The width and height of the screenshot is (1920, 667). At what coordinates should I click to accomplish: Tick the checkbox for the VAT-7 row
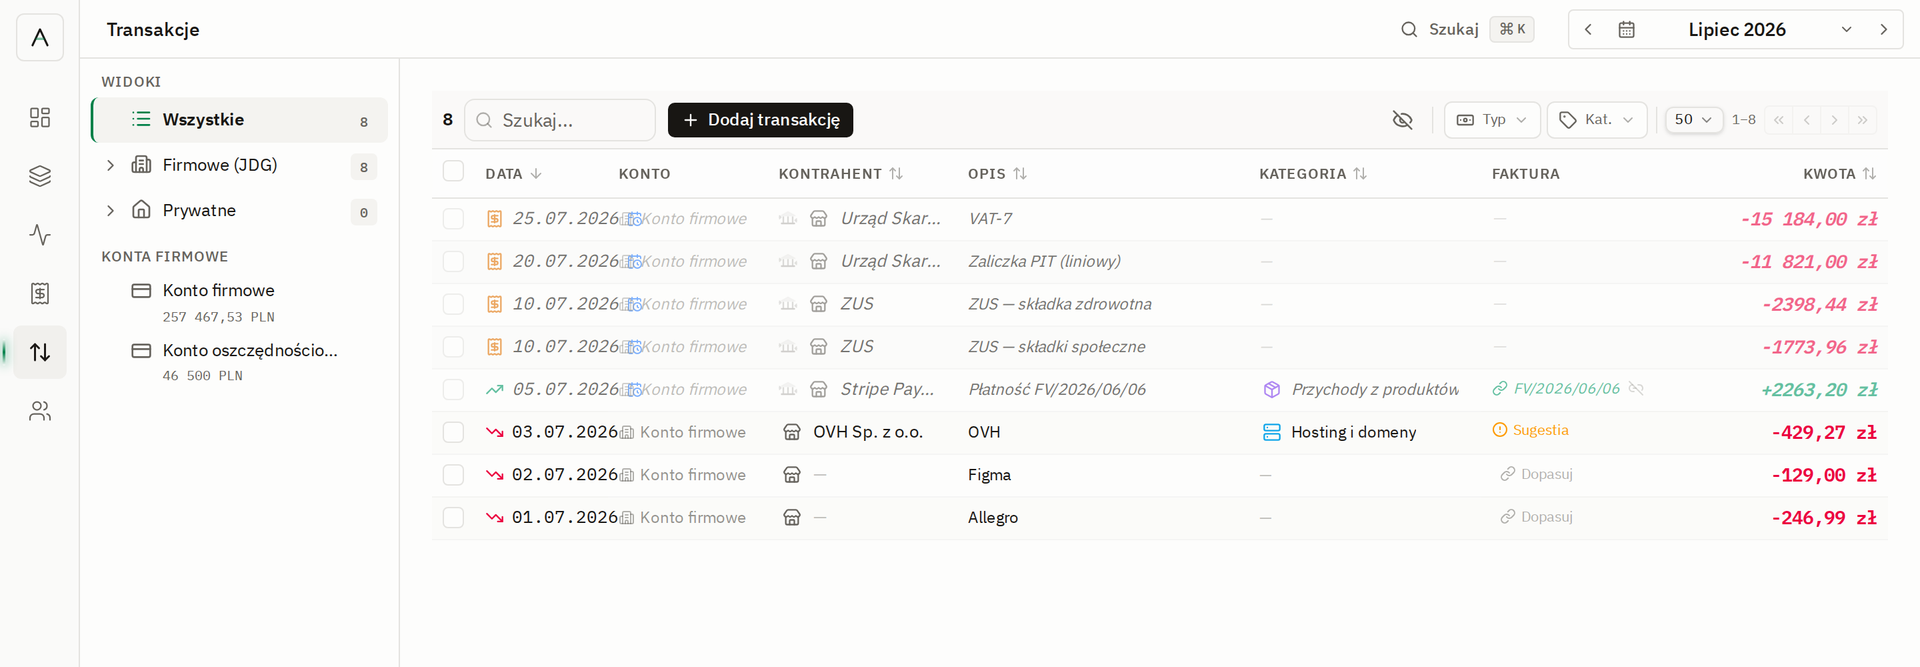(454, 219)
